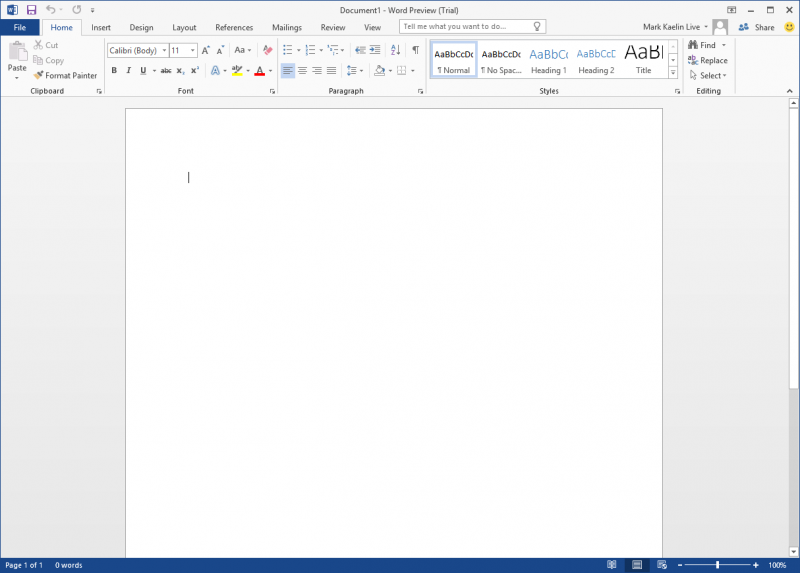The height and width of the screenshot is (573, 800).
Task: Start a bulleted list
Action: coord(287,50)
